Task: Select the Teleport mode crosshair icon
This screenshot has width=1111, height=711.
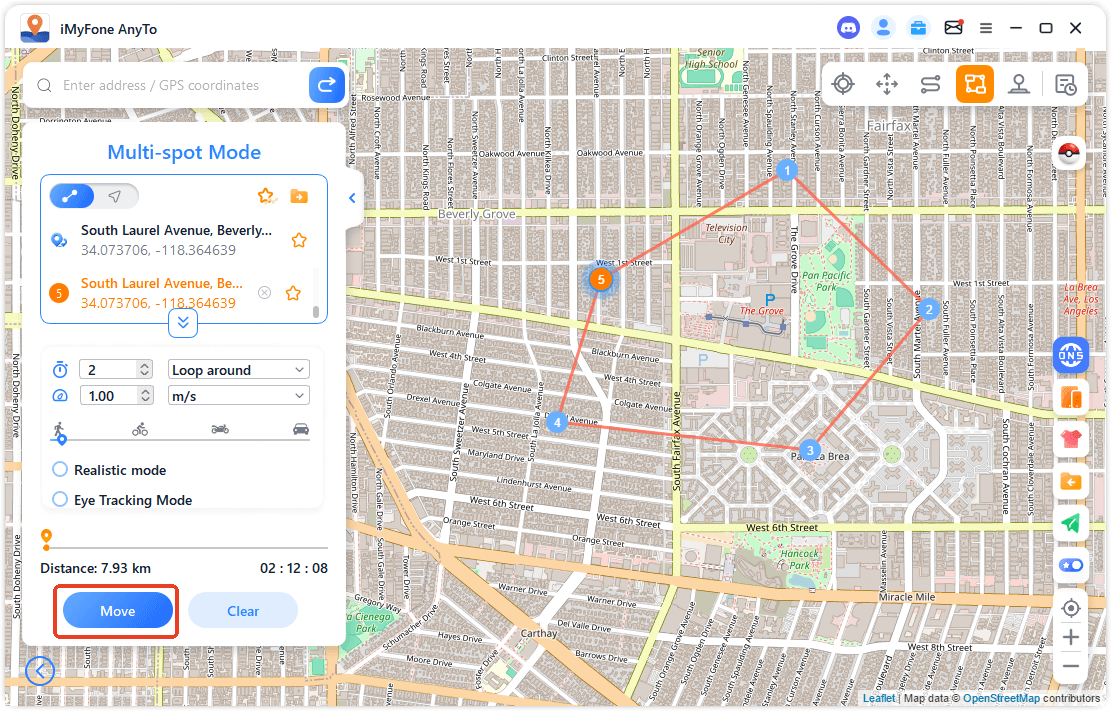Action: pyautogui.click(x=843, y=84)
